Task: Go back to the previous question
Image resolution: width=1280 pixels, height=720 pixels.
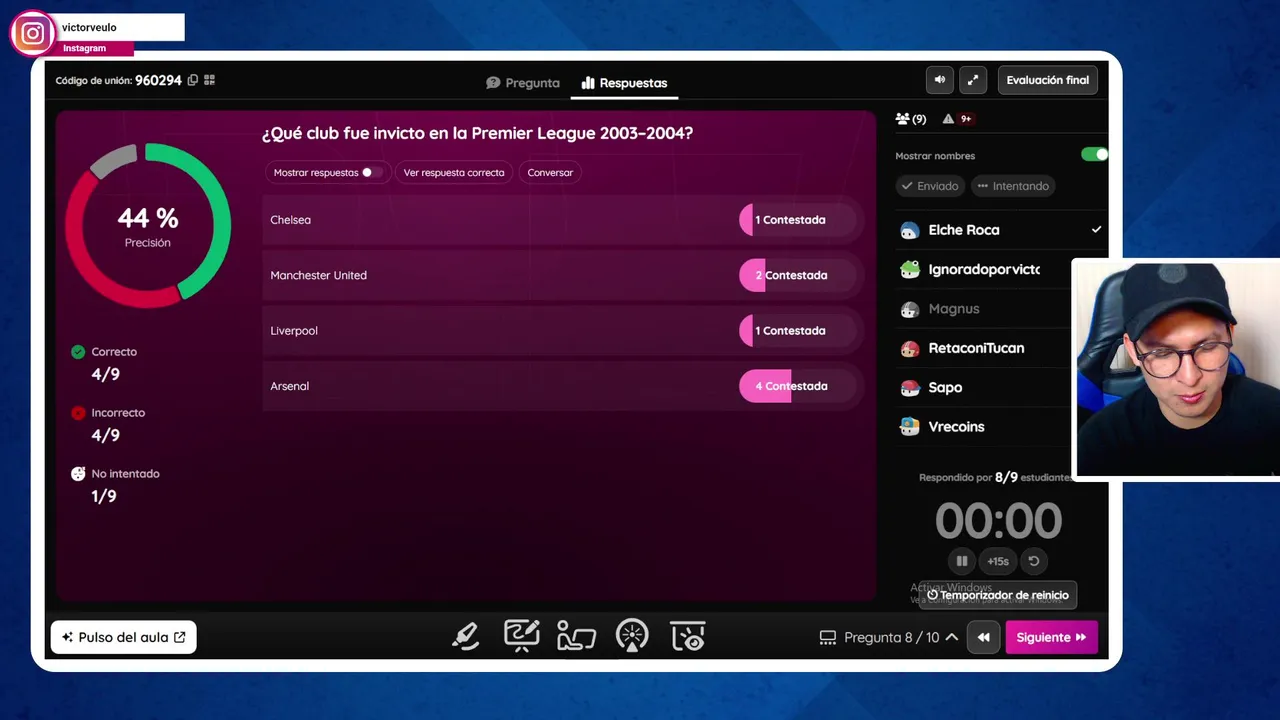Action: click(x=983, y=637)
